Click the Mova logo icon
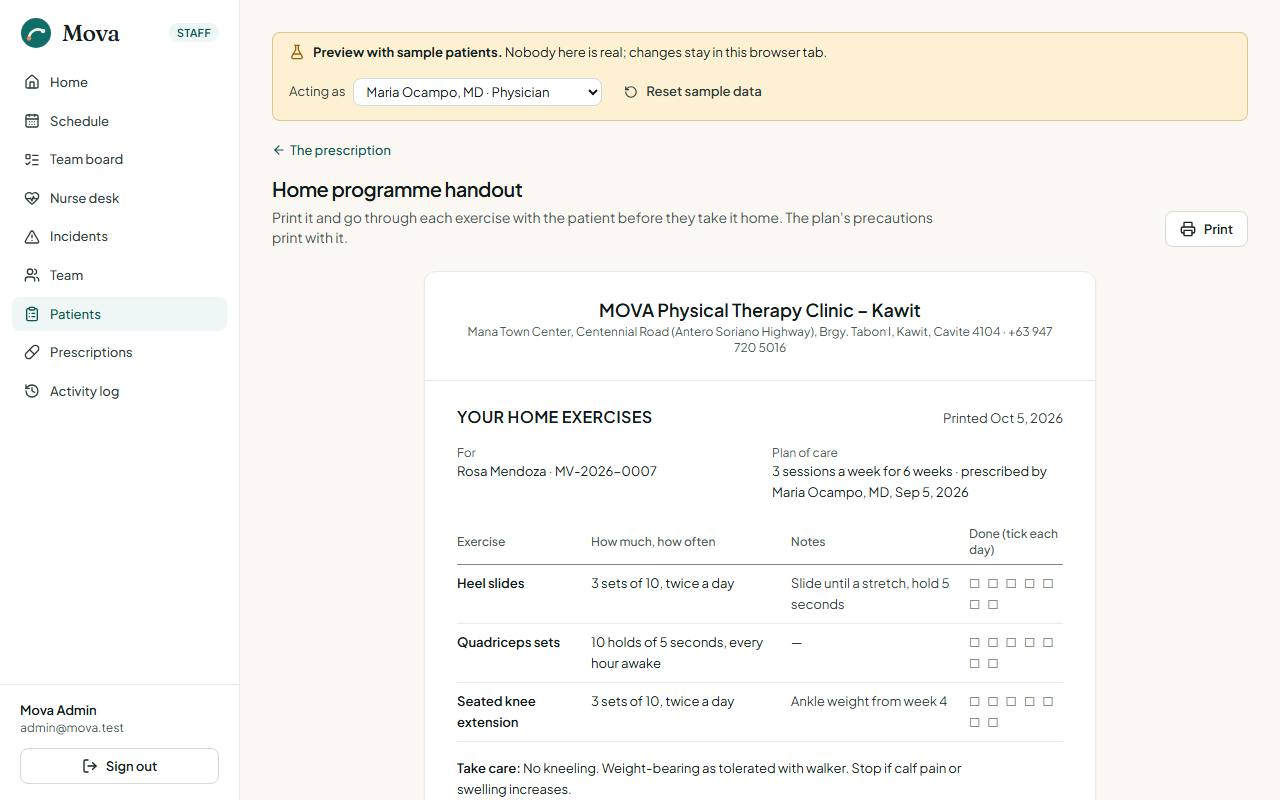The image size is (1280, 800). [37, 33]
